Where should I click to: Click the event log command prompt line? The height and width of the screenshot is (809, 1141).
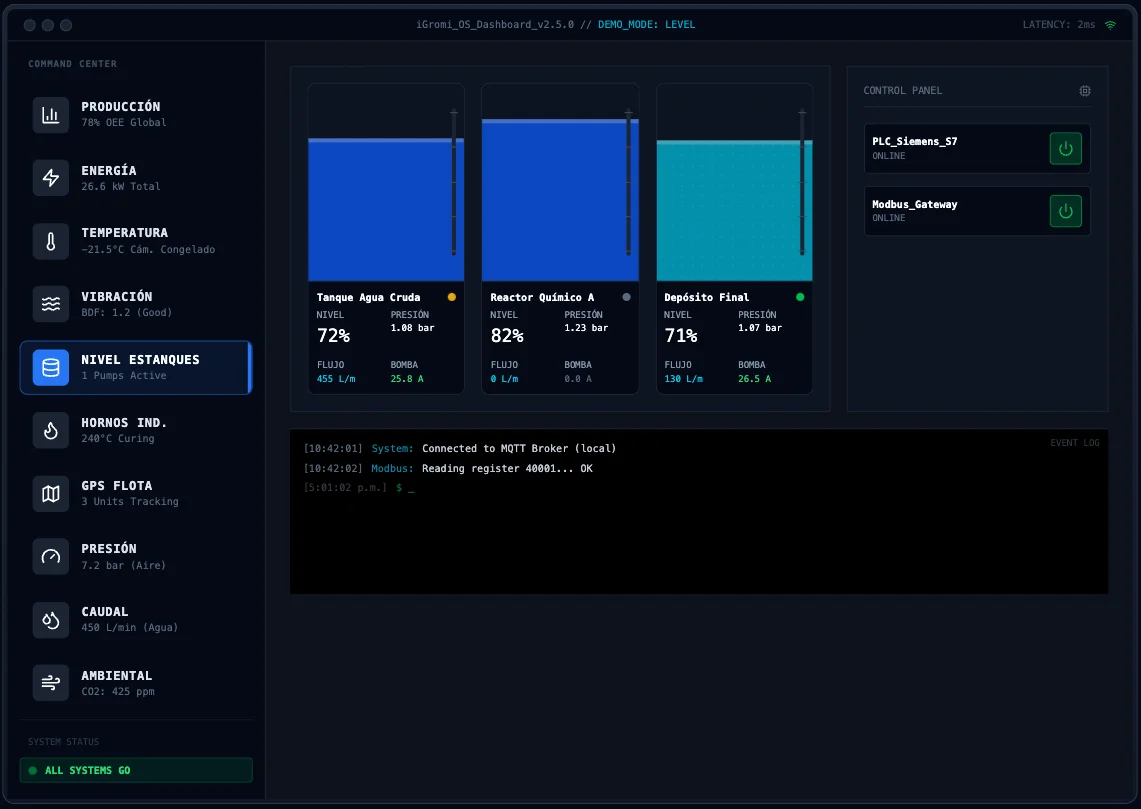pos(359,488)
